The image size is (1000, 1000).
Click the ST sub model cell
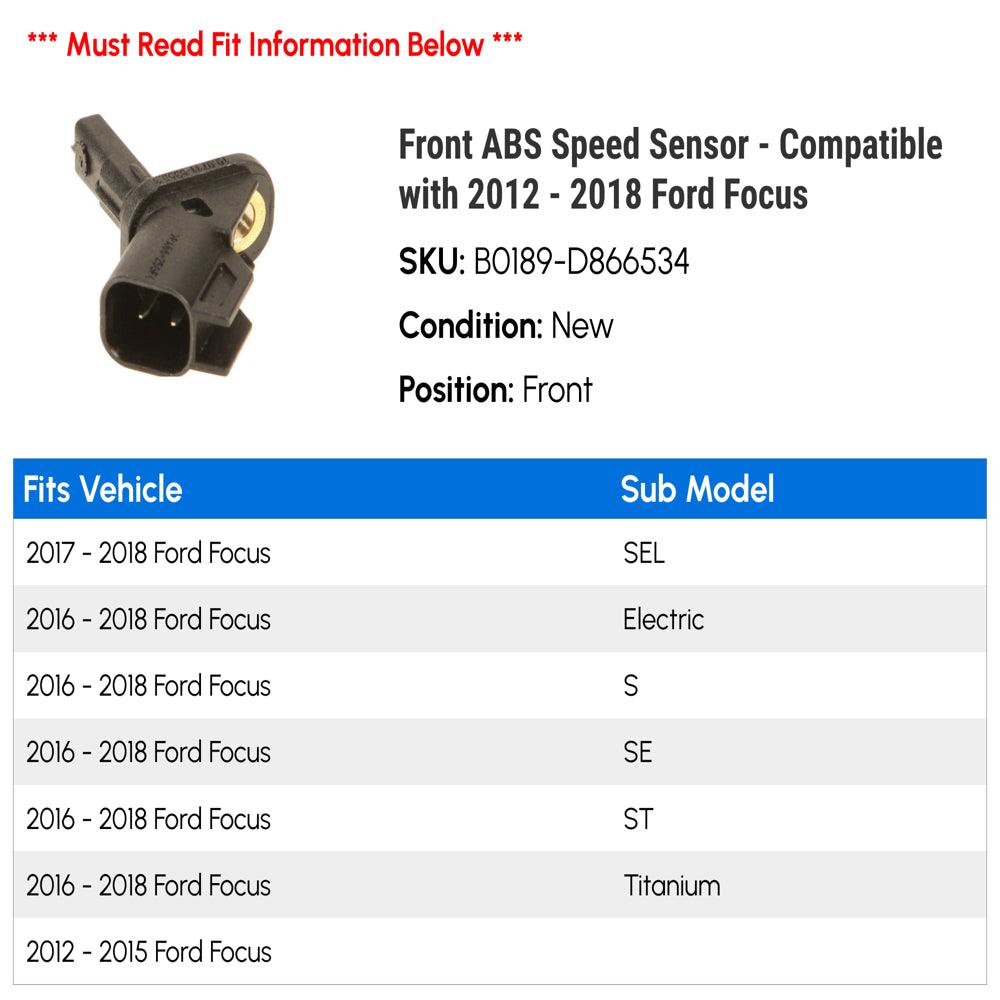pos(637,819)
